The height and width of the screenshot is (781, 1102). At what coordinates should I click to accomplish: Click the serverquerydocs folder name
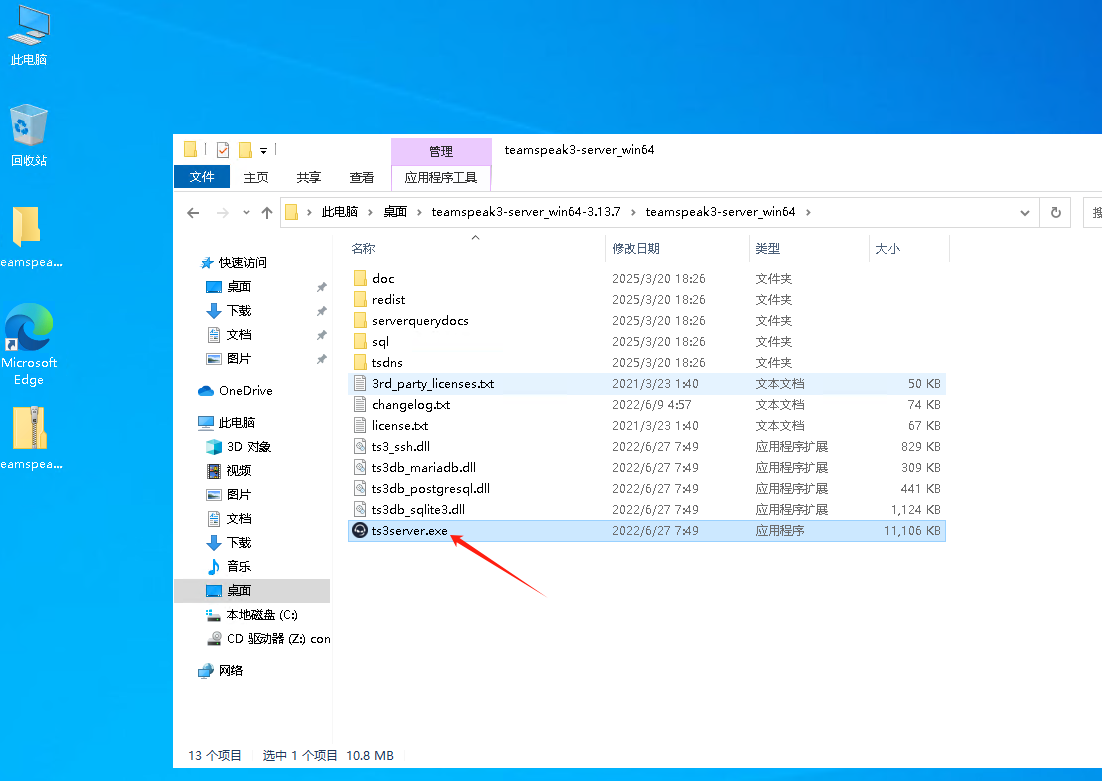420,321
